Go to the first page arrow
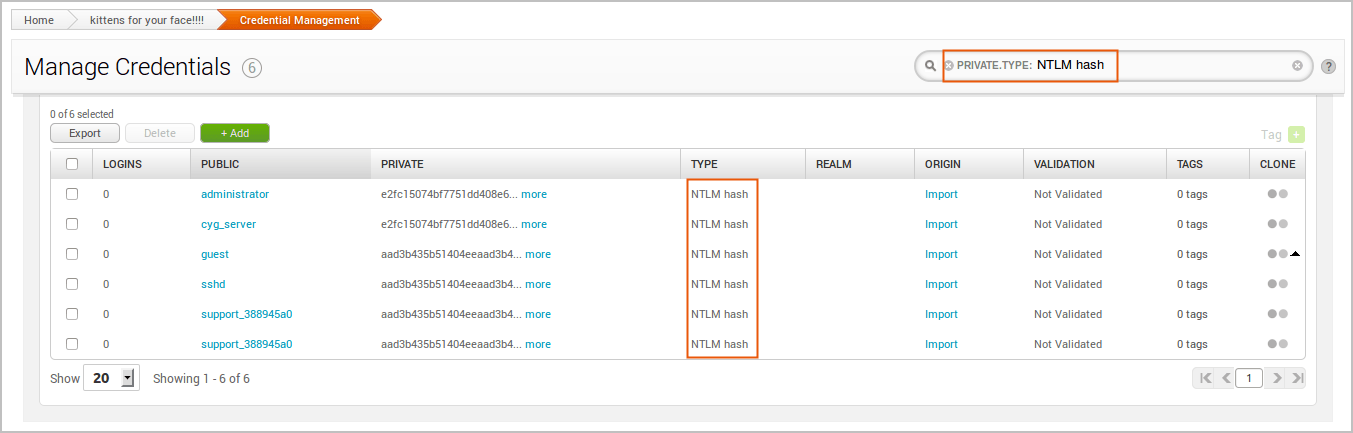The width and height of the screenshot is (1353, 433). 1205,378
